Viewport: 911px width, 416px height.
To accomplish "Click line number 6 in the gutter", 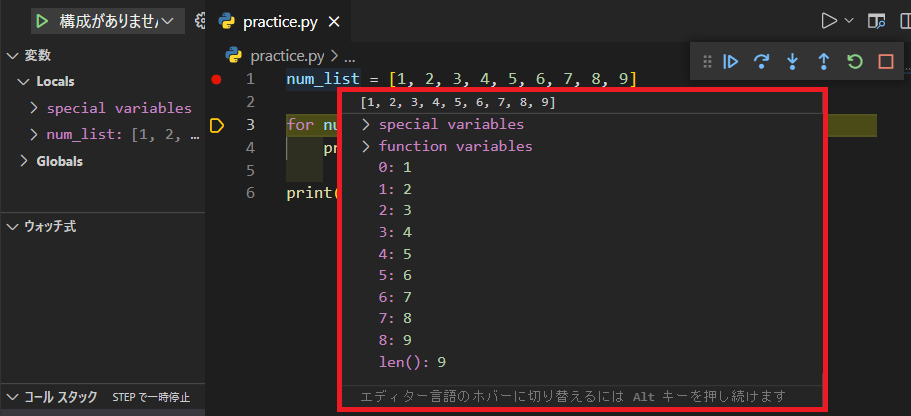I will tap(250, 193).
